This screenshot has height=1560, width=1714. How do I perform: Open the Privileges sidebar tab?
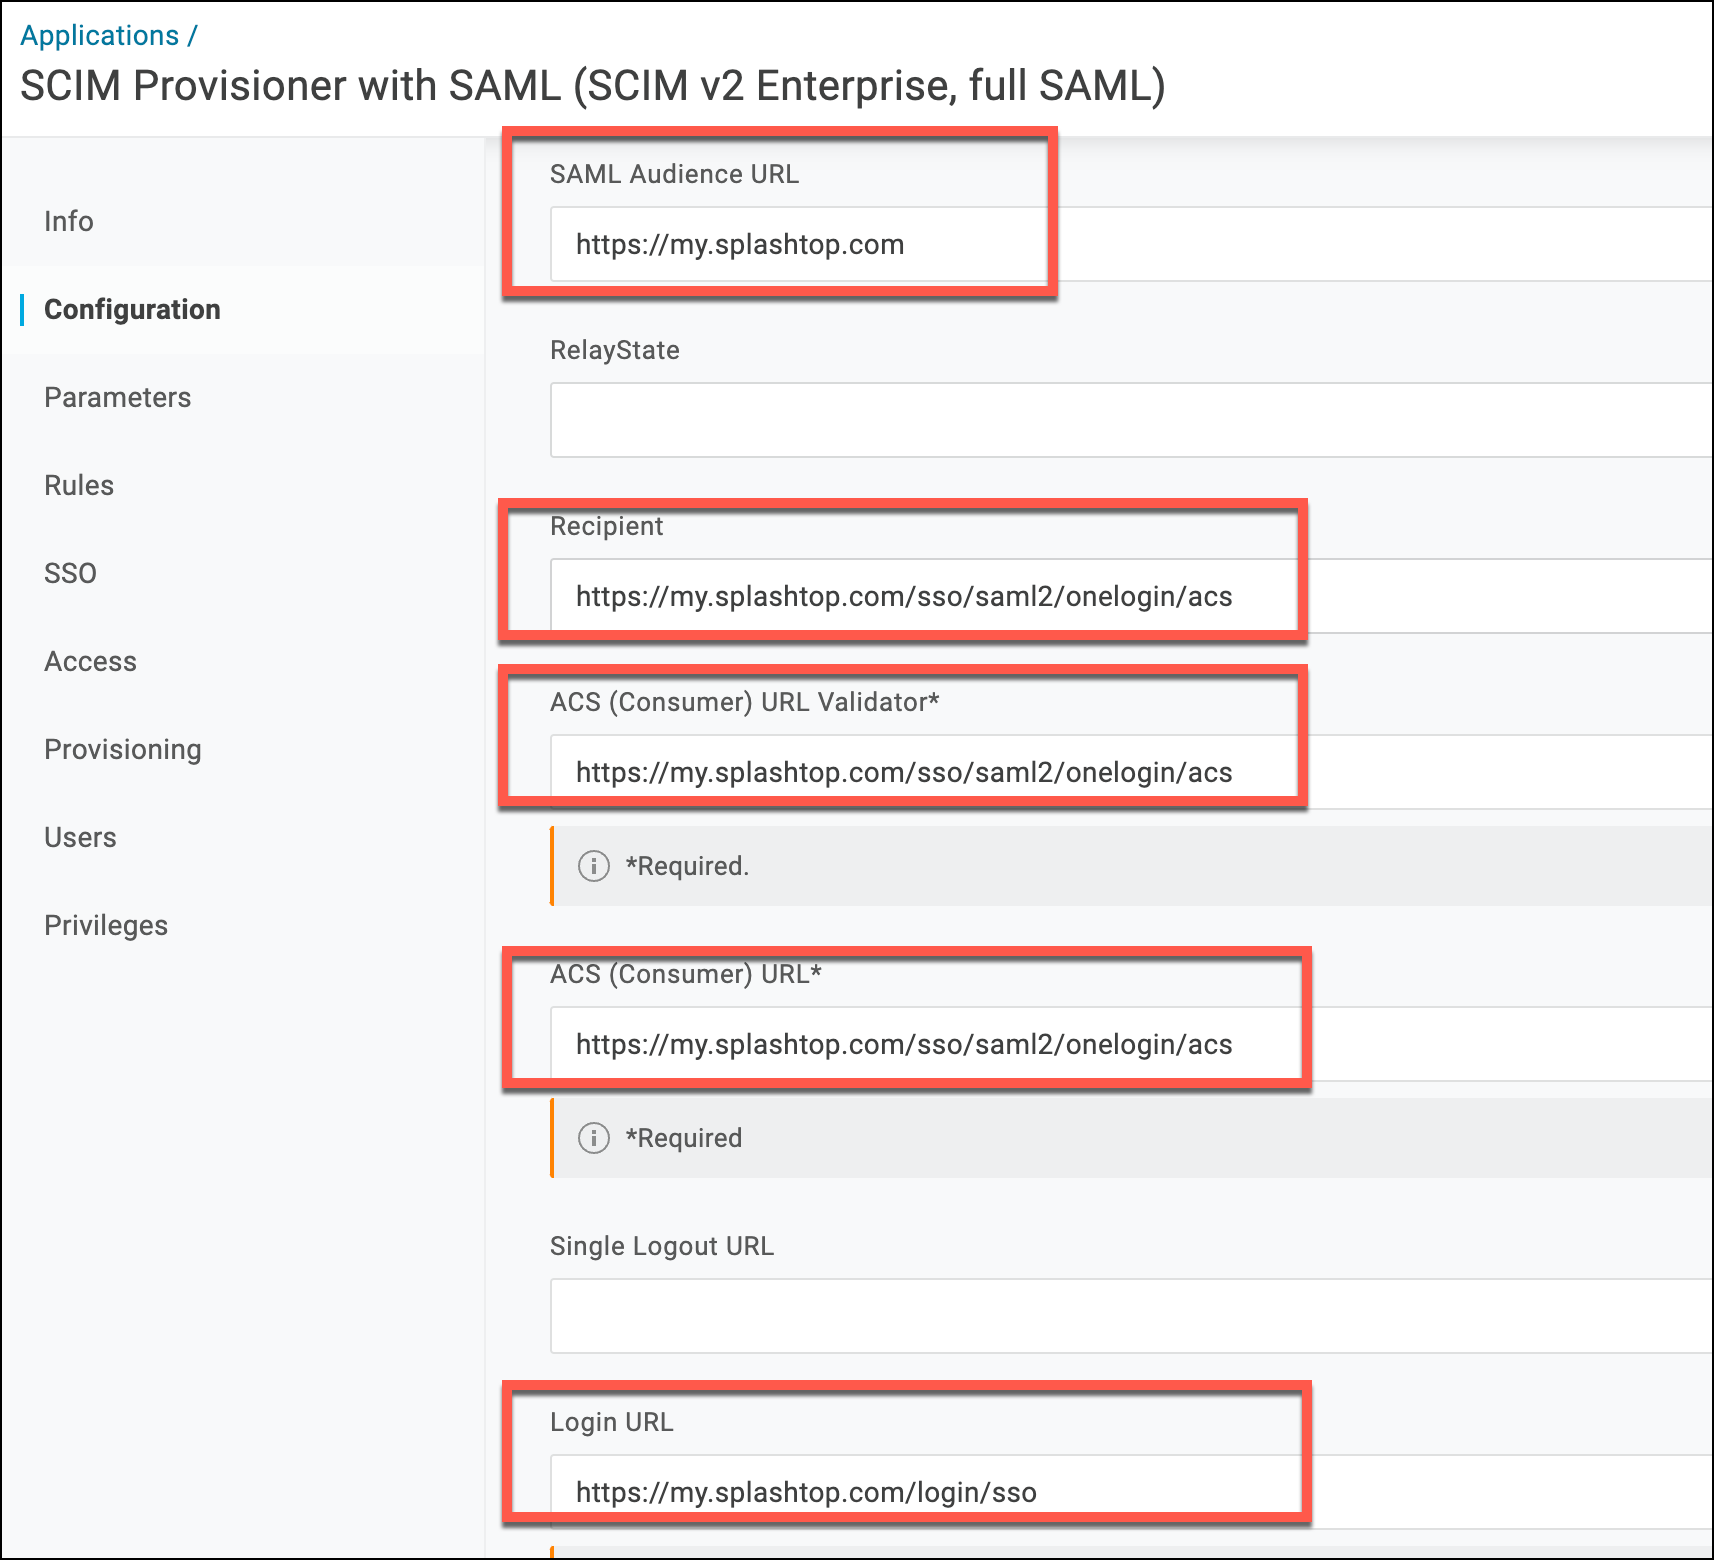click(x=106, y=925)
